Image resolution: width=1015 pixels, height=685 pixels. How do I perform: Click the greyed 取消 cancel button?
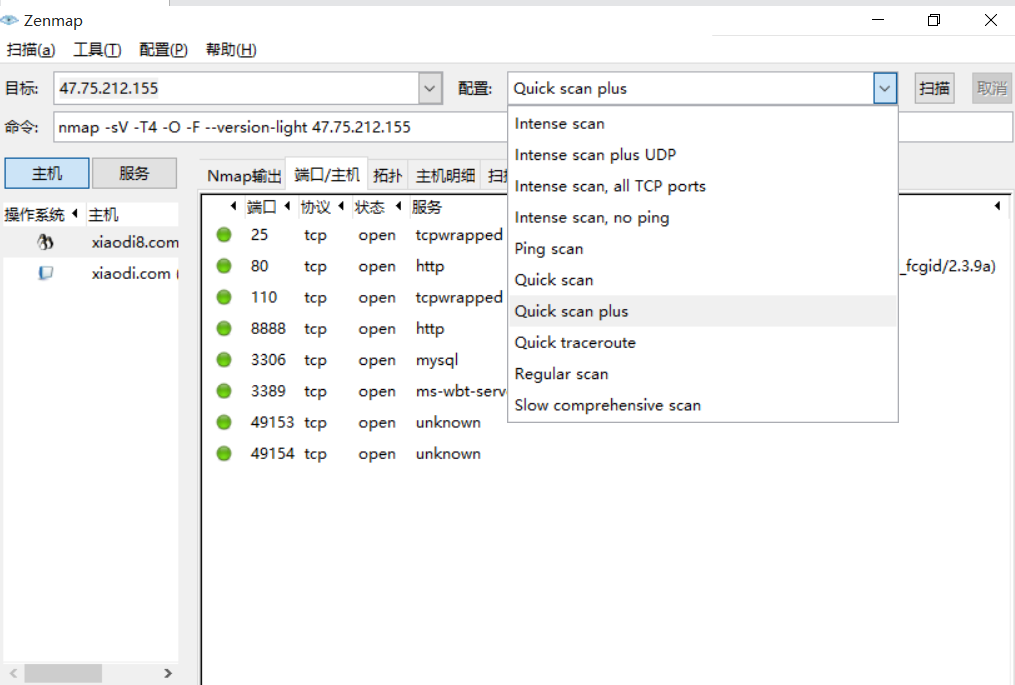point(992,88)
